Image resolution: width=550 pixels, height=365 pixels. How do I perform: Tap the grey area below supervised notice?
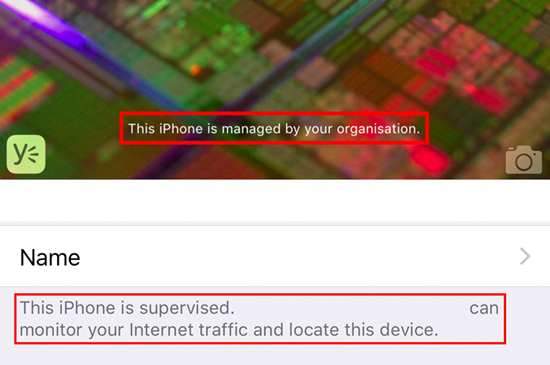tap(275, 355)
